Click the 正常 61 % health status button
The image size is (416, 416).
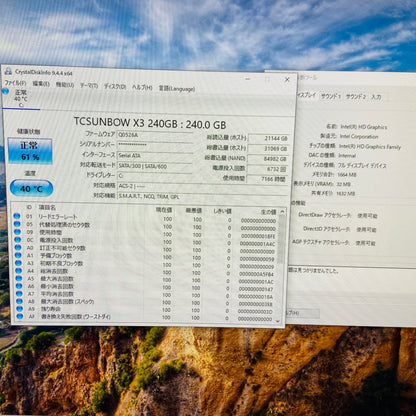click(30, 151)
